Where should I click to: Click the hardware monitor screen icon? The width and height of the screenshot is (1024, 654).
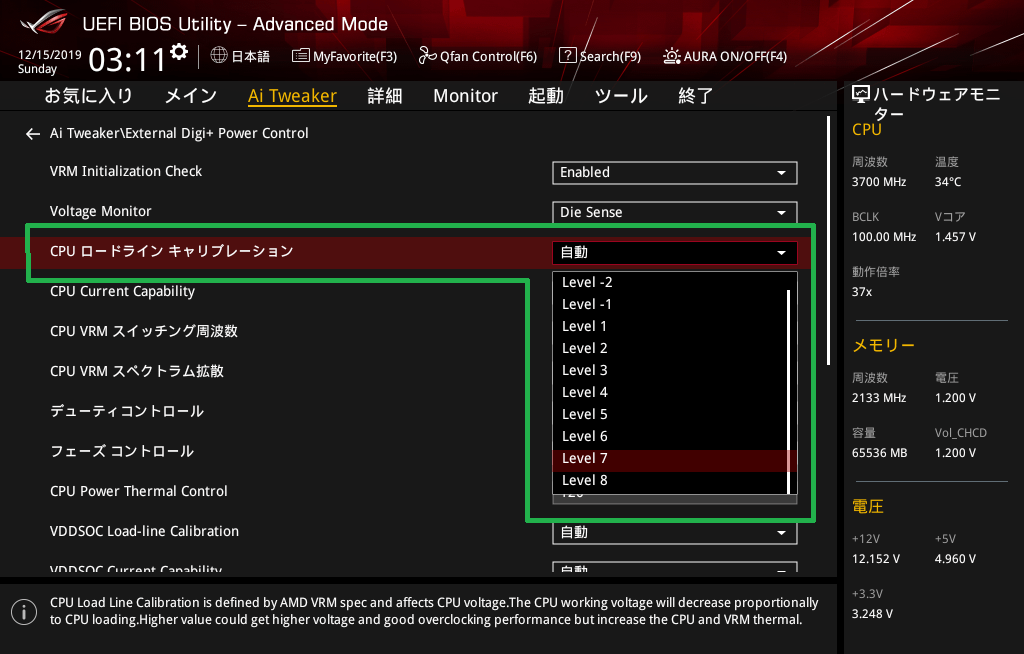[x=861, y=95]
